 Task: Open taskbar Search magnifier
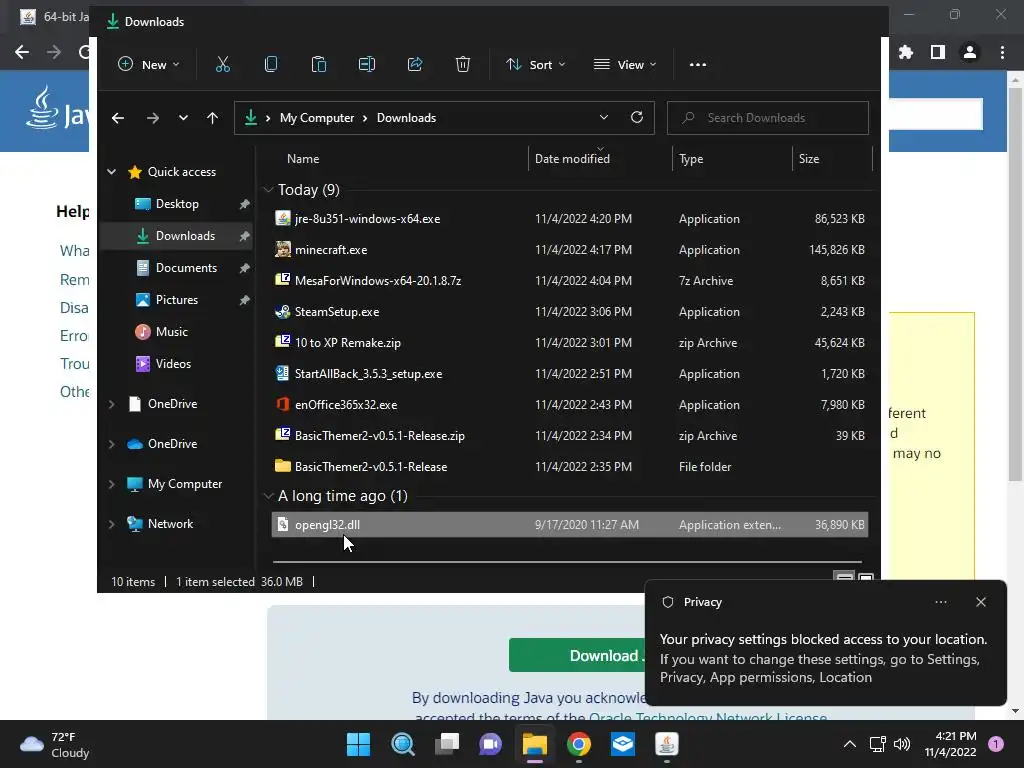click(403, 744)
